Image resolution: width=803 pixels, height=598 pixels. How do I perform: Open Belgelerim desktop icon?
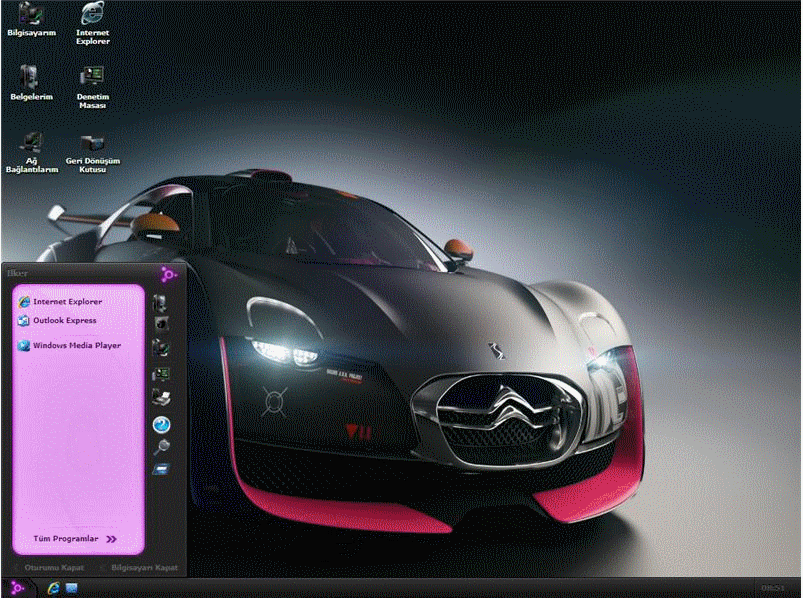click(x=31, y=82)
